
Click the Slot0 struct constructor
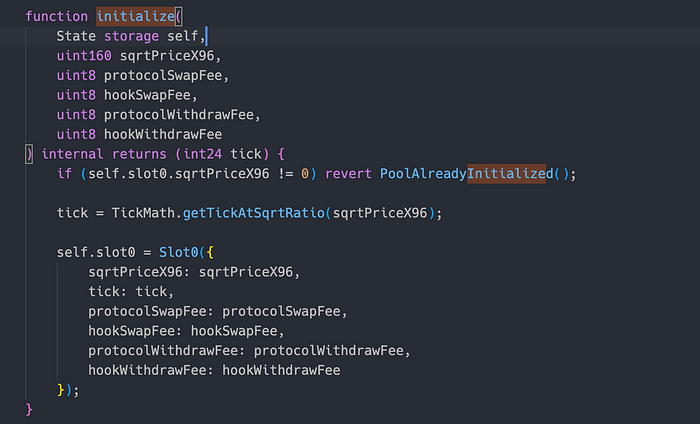pos(179,252)
